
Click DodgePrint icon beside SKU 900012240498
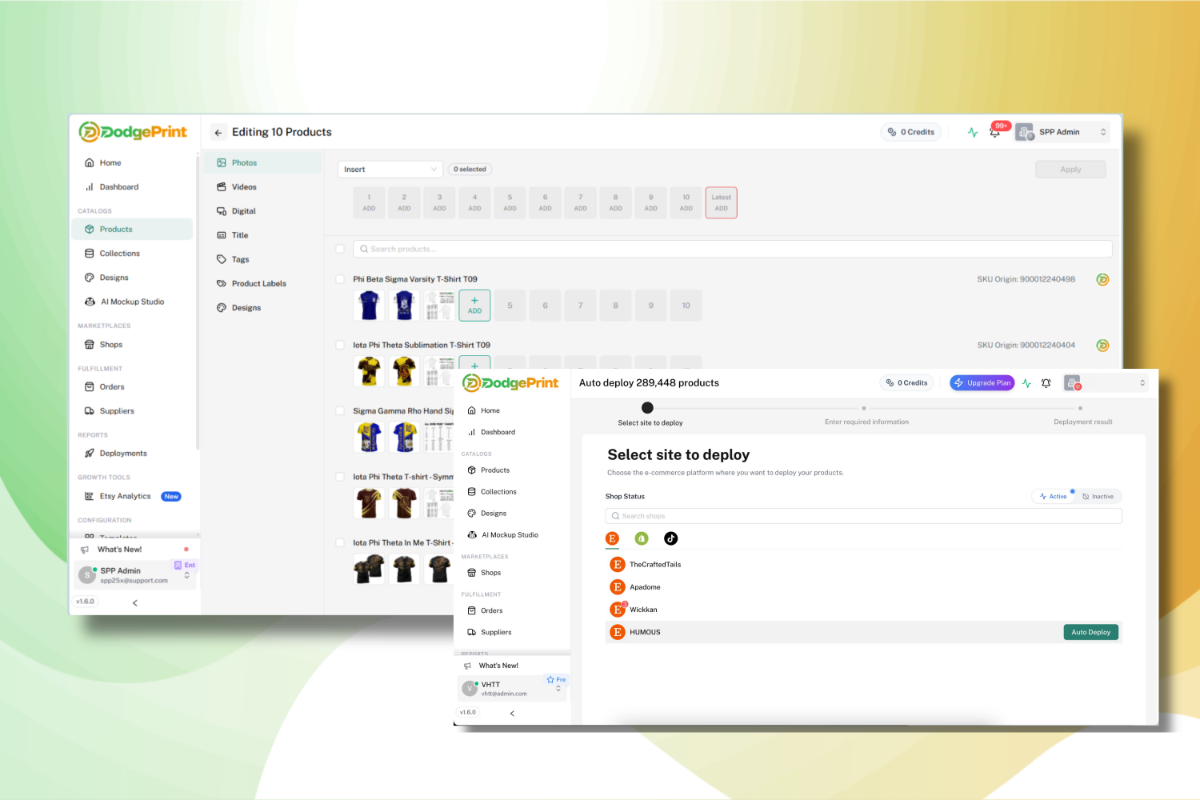tap(1102, 279)
